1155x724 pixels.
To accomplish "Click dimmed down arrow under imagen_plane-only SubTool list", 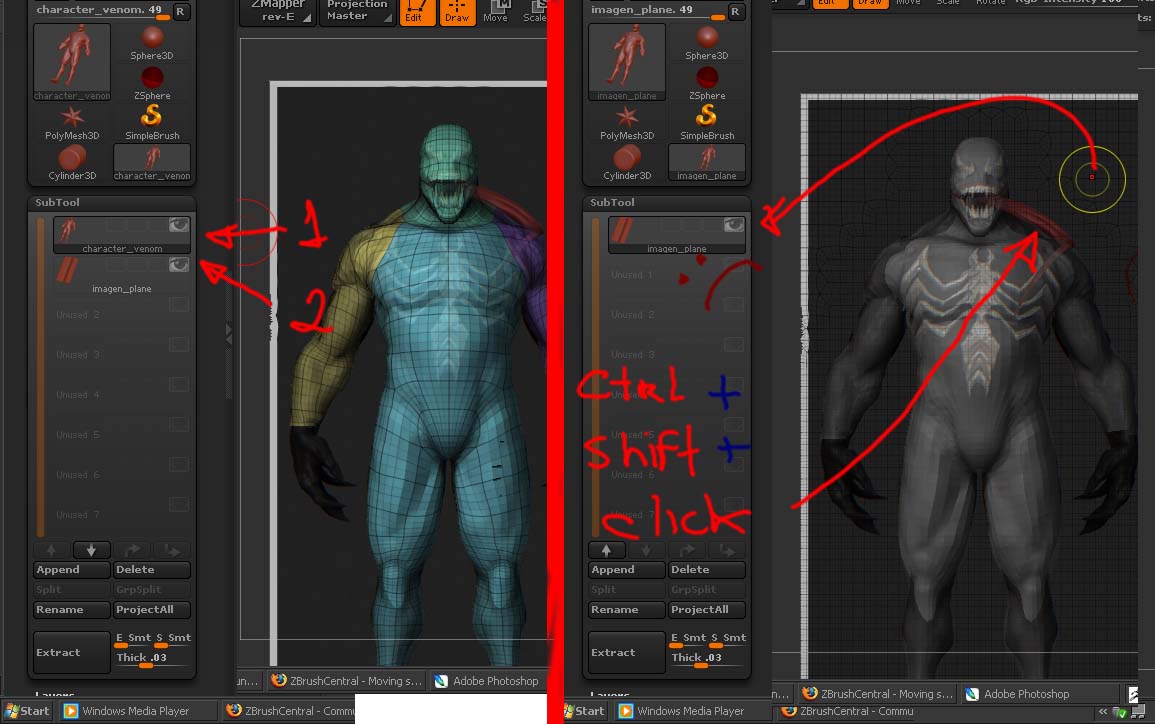I will click(x=646, y=550).
